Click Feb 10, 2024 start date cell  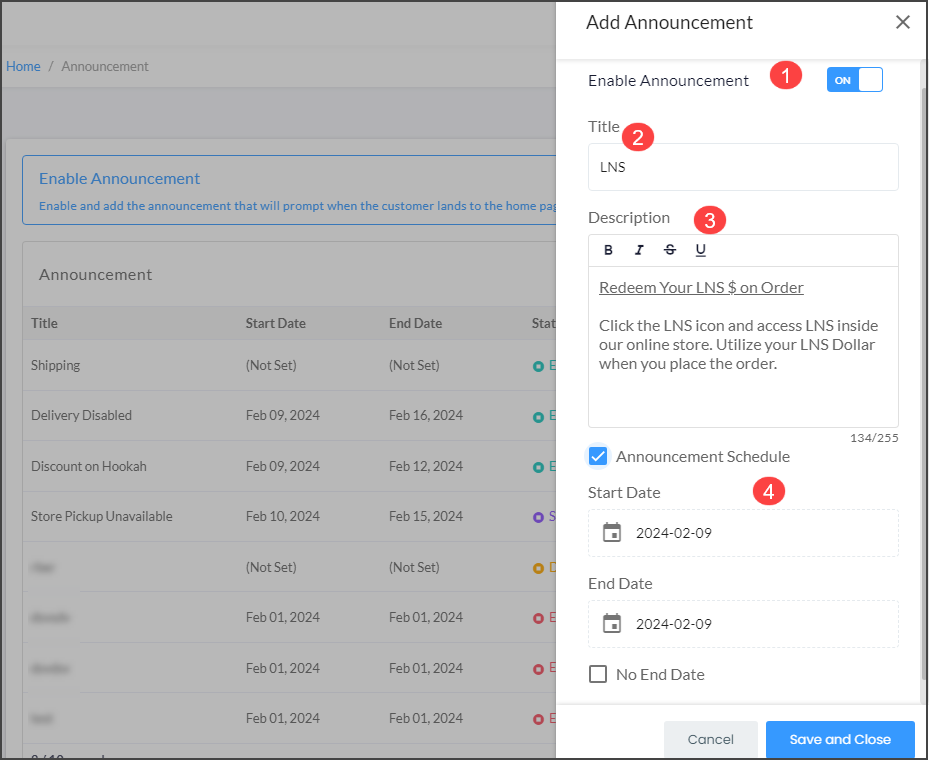point(283,517)
